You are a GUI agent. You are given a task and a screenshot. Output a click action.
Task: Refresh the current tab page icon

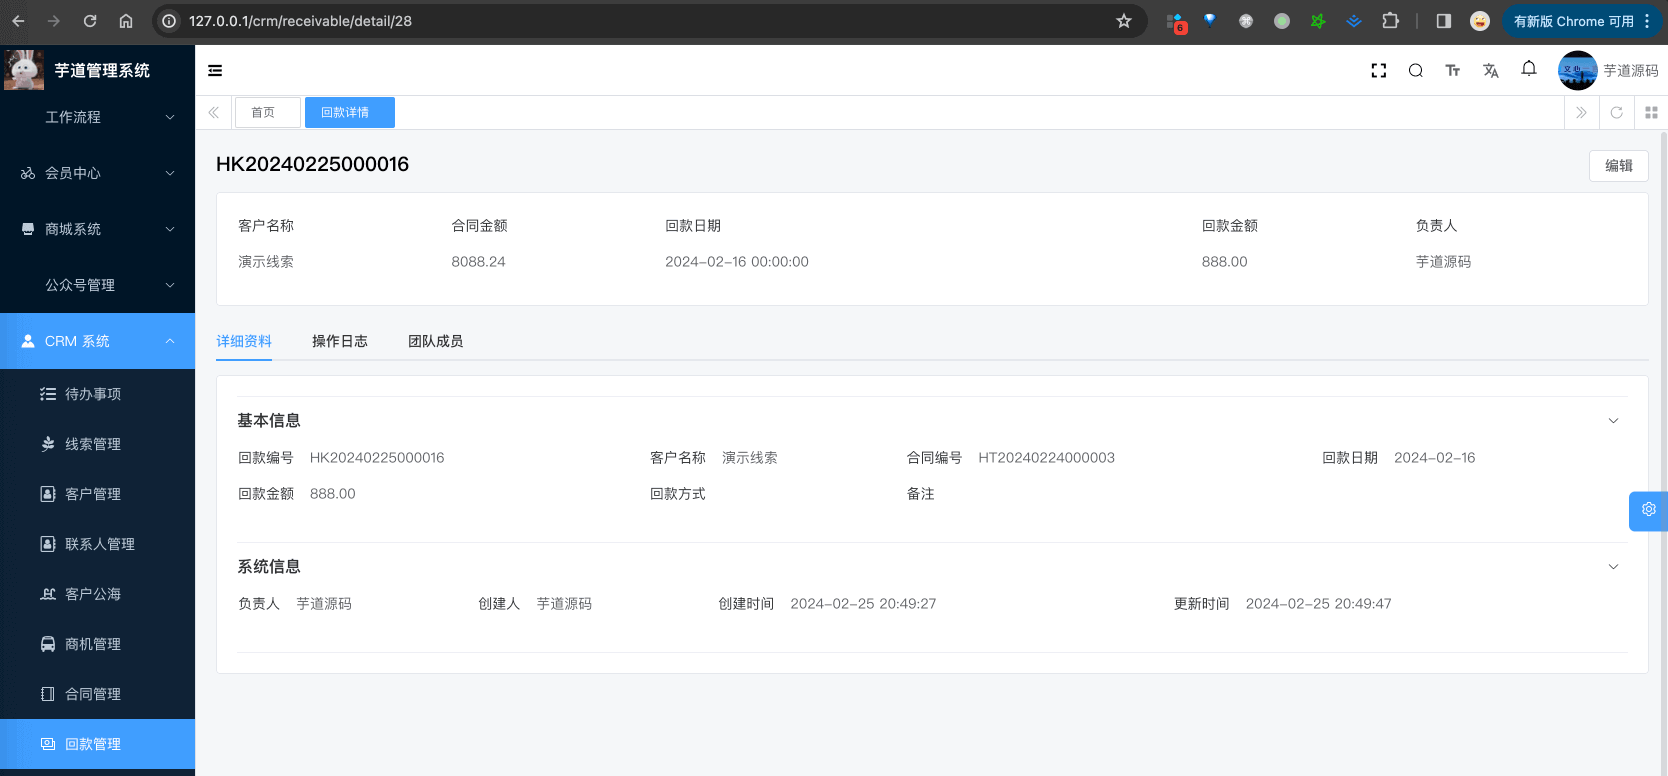pos(1616,113)
